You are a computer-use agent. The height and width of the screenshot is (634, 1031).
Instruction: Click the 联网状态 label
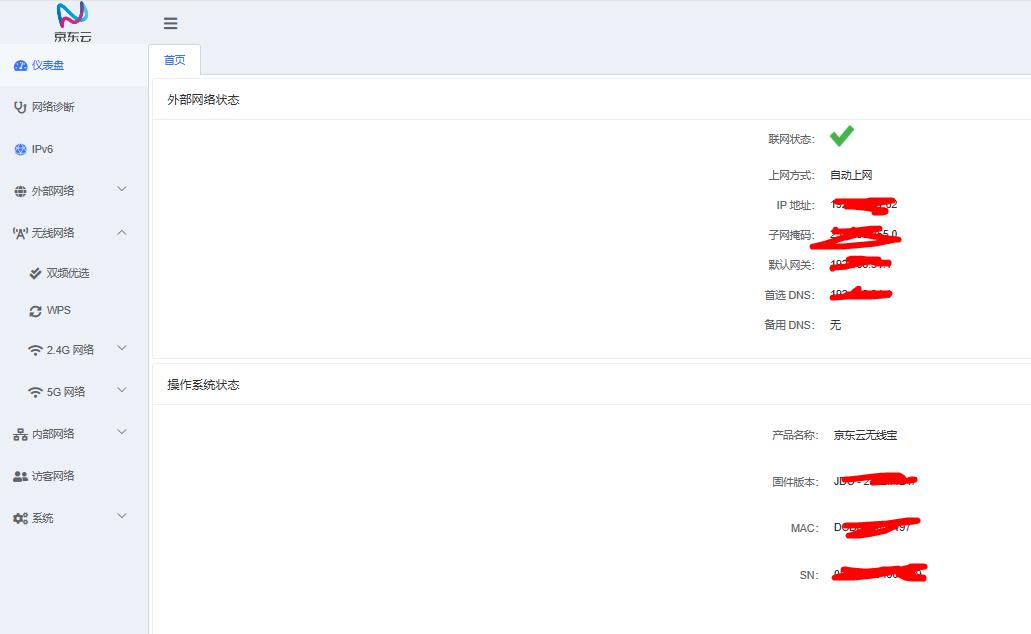pyautogui.click(x=791, y=139)
